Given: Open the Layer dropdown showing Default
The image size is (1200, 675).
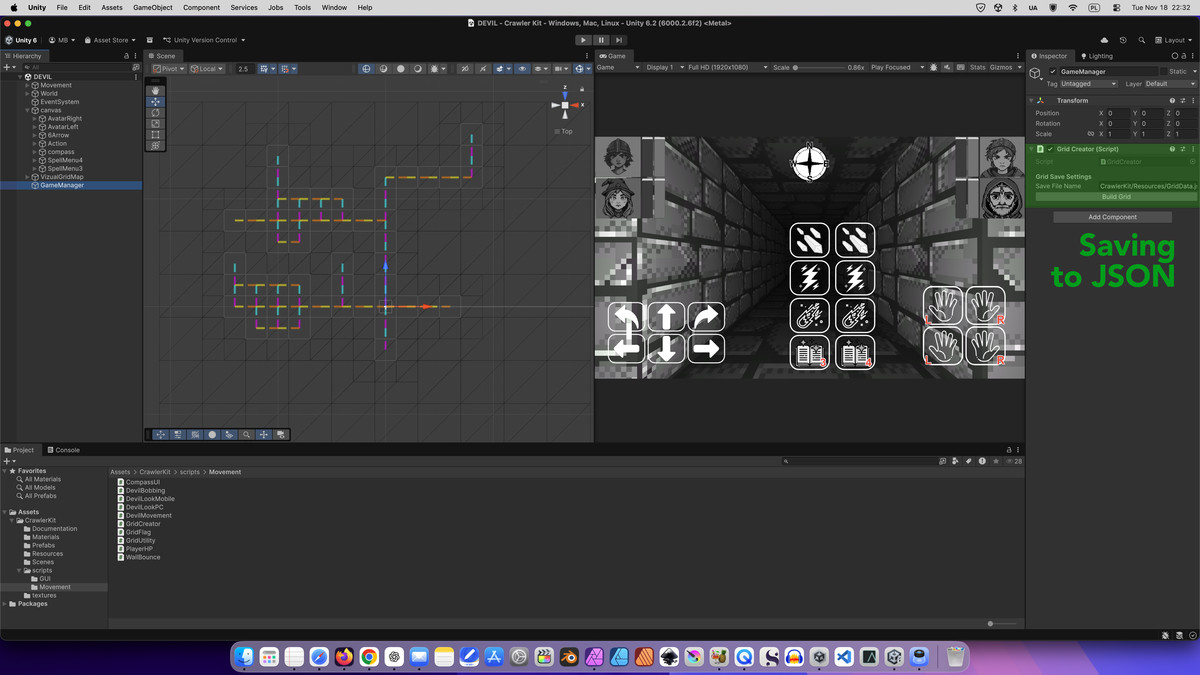Looking at the screenshot, I should pos(1169,84).
